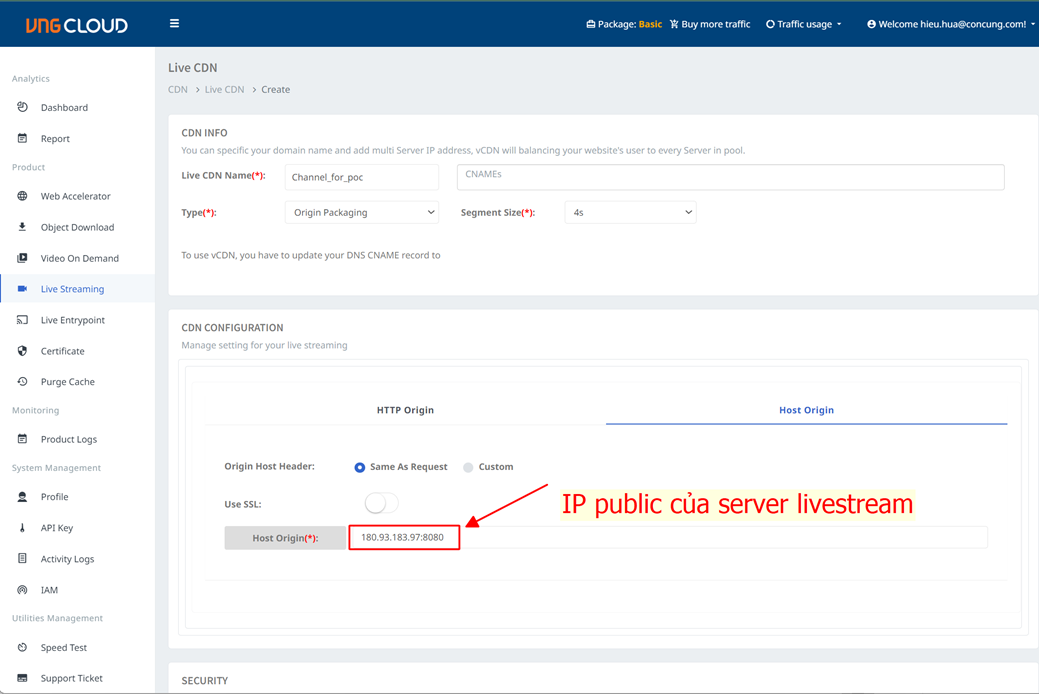
Task: Click the Purge Cache icon
Action: (x=22, y=382)
